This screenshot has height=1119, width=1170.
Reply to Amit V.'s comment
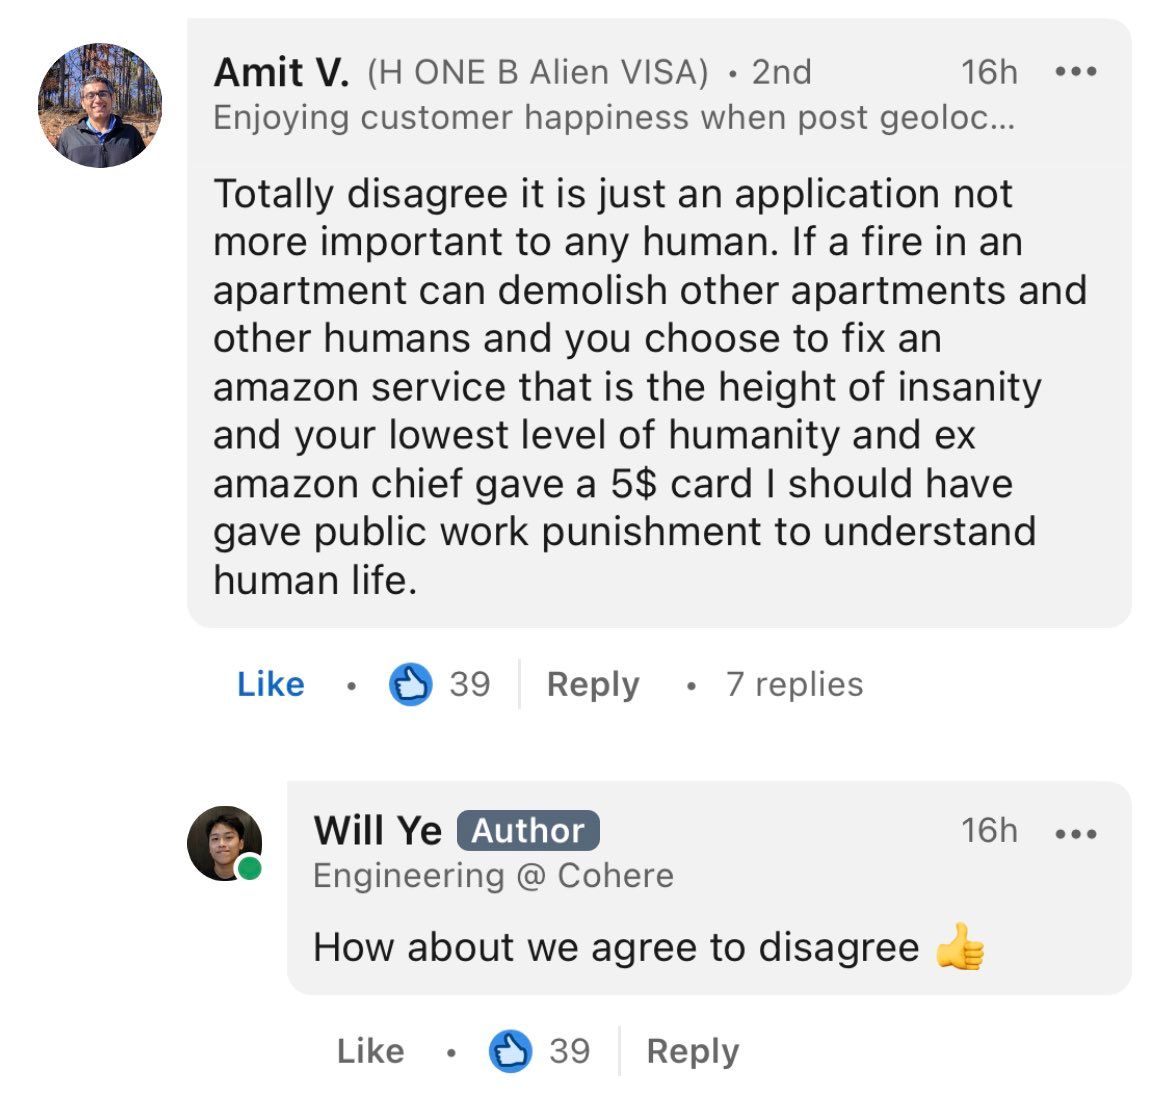pyautogui.click(x=593, y=684)
